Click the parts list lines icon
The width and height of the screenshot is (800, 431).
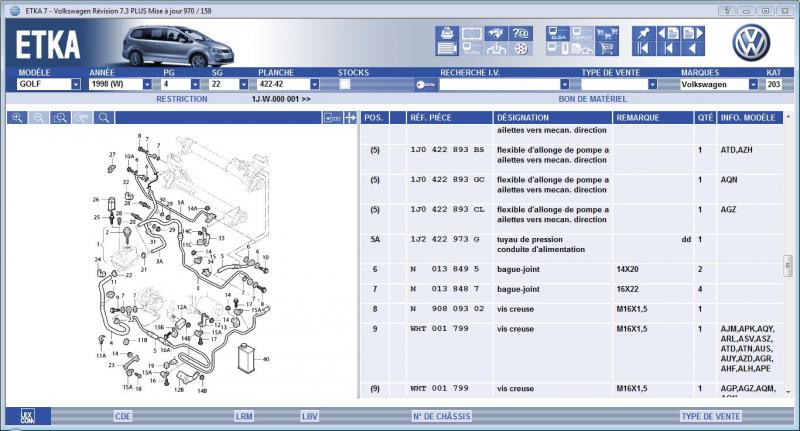[x=447, y=48]
